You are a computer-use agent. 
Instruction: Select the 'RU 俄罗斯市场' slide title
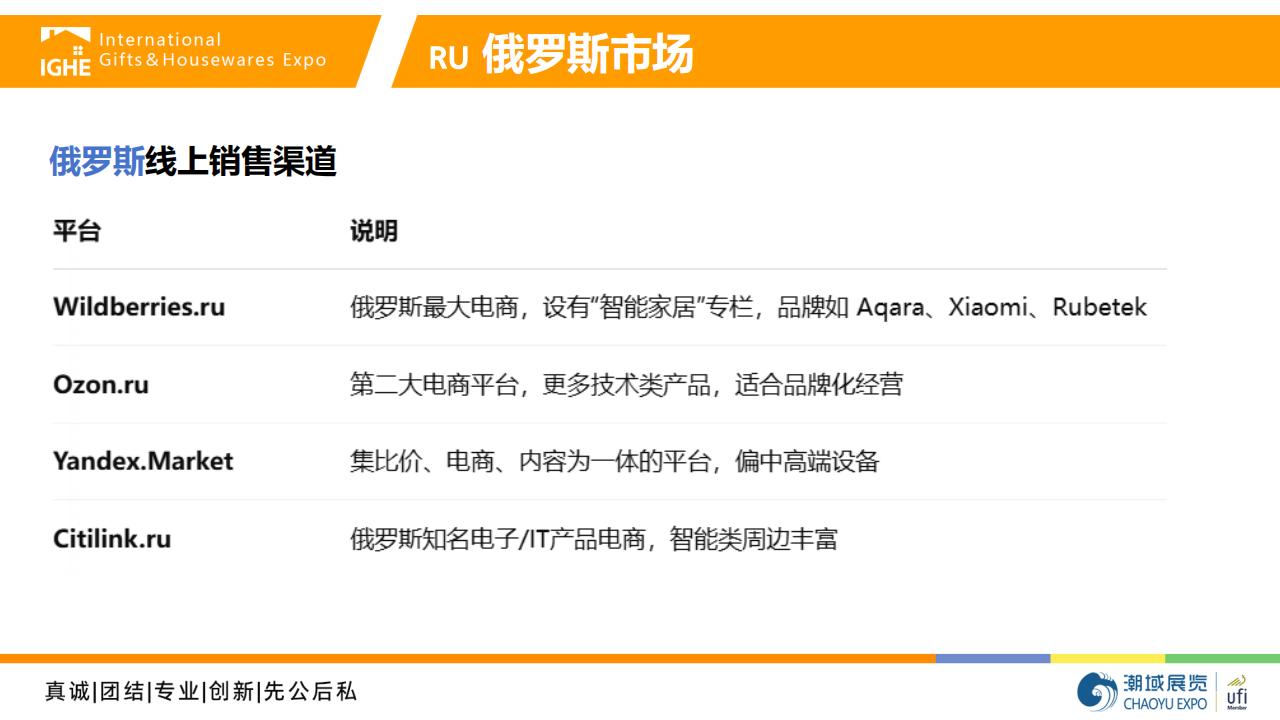560,55
